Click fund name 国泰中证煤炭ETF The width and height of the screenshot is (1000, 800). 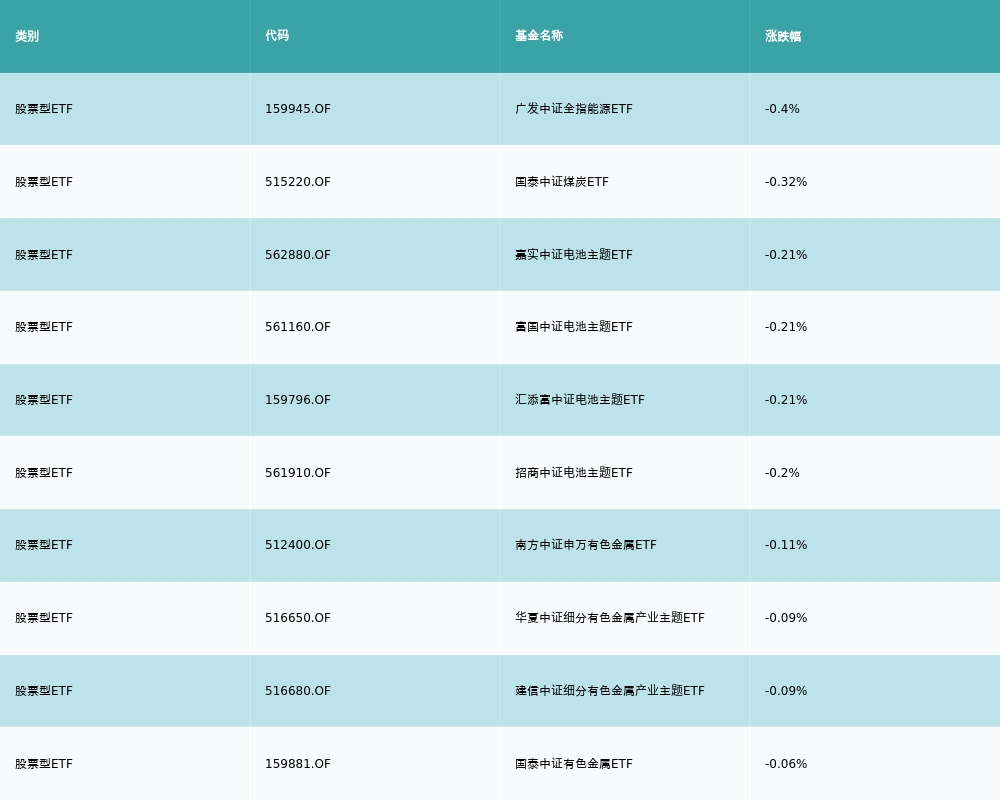[x=562, y=182]
